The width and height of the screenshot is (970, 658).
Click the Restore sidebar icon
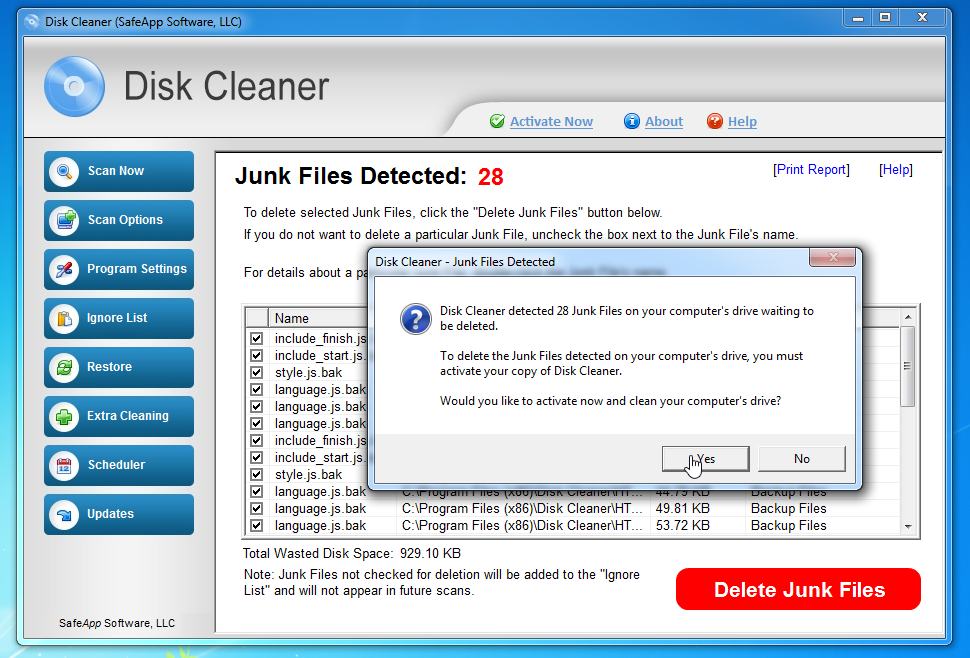(62, 367)
